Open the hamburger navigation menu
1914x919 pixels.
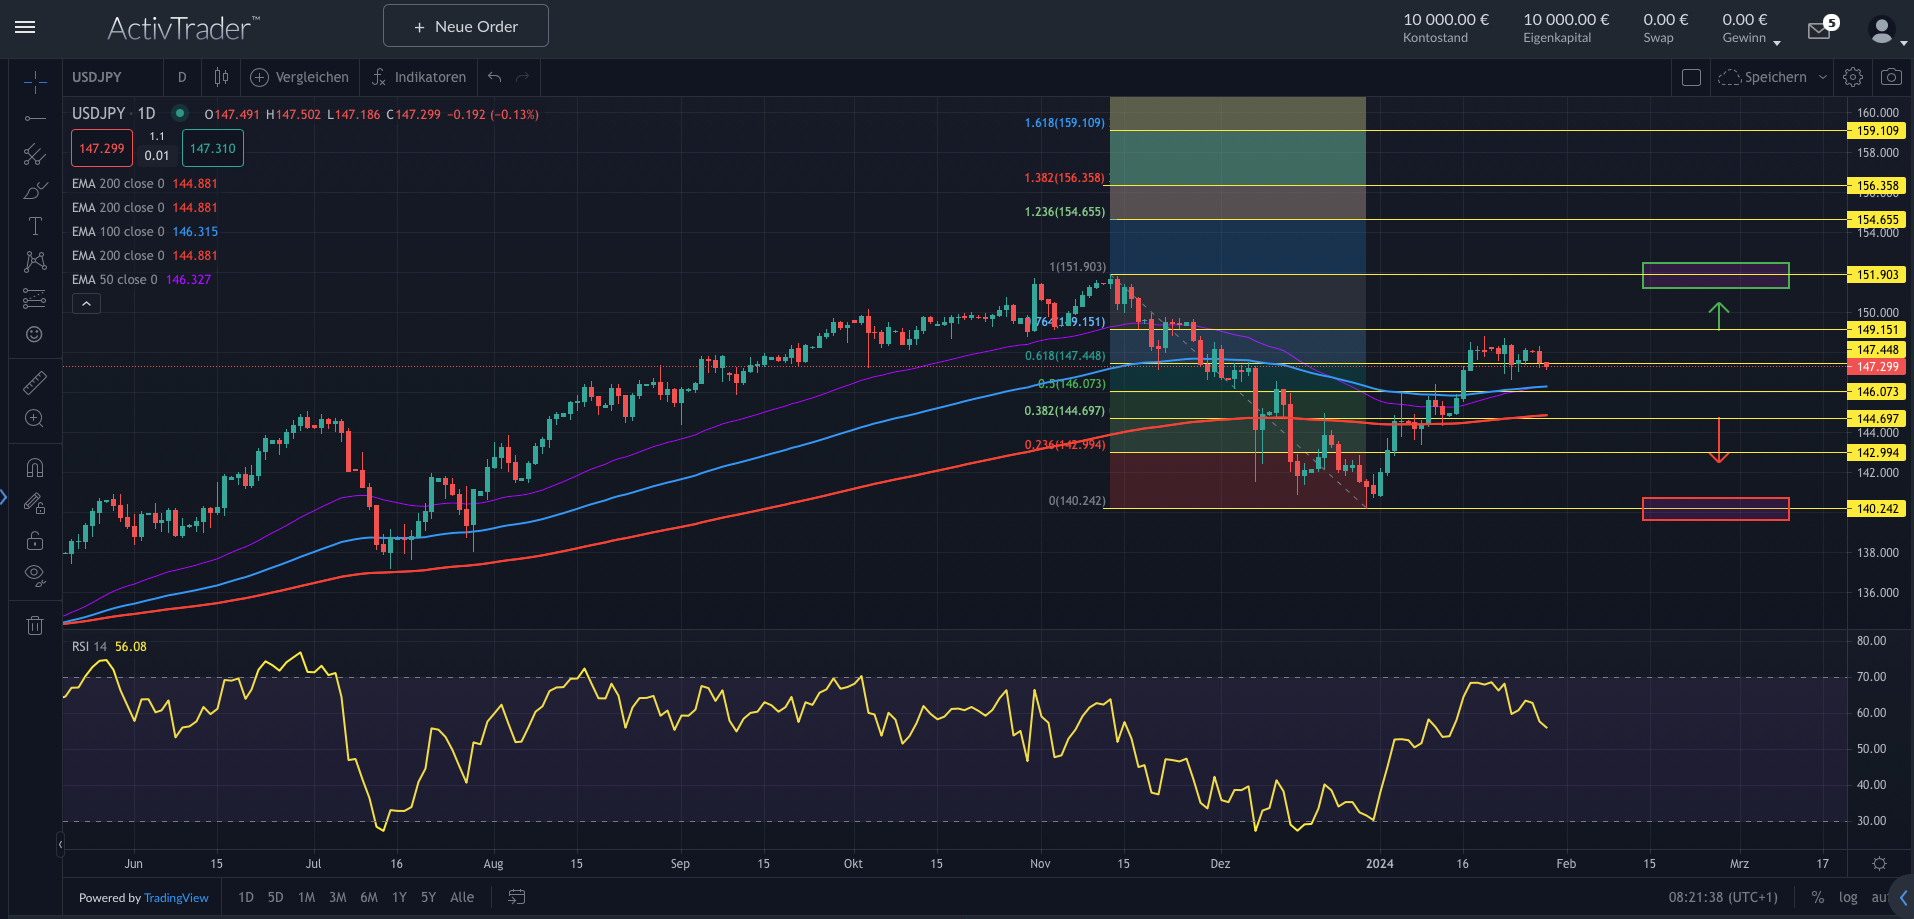(x=25, y=27)
